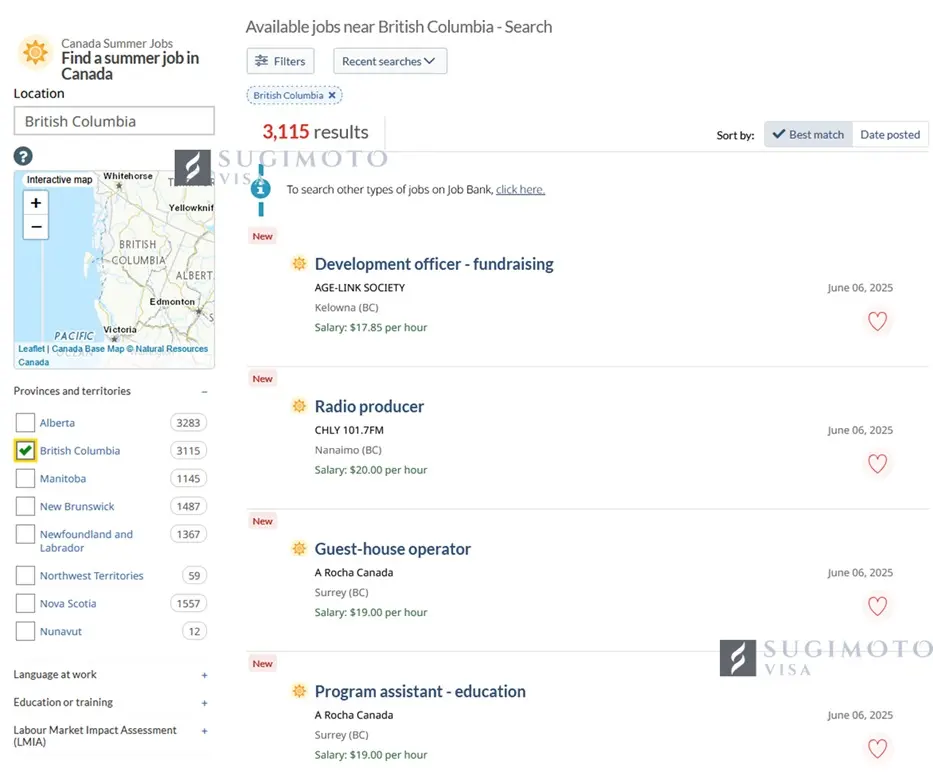Click the 1557 count badge for Nova Scotia
The width and height of the screenshot is (933, 780).
[x=188, y=603]
